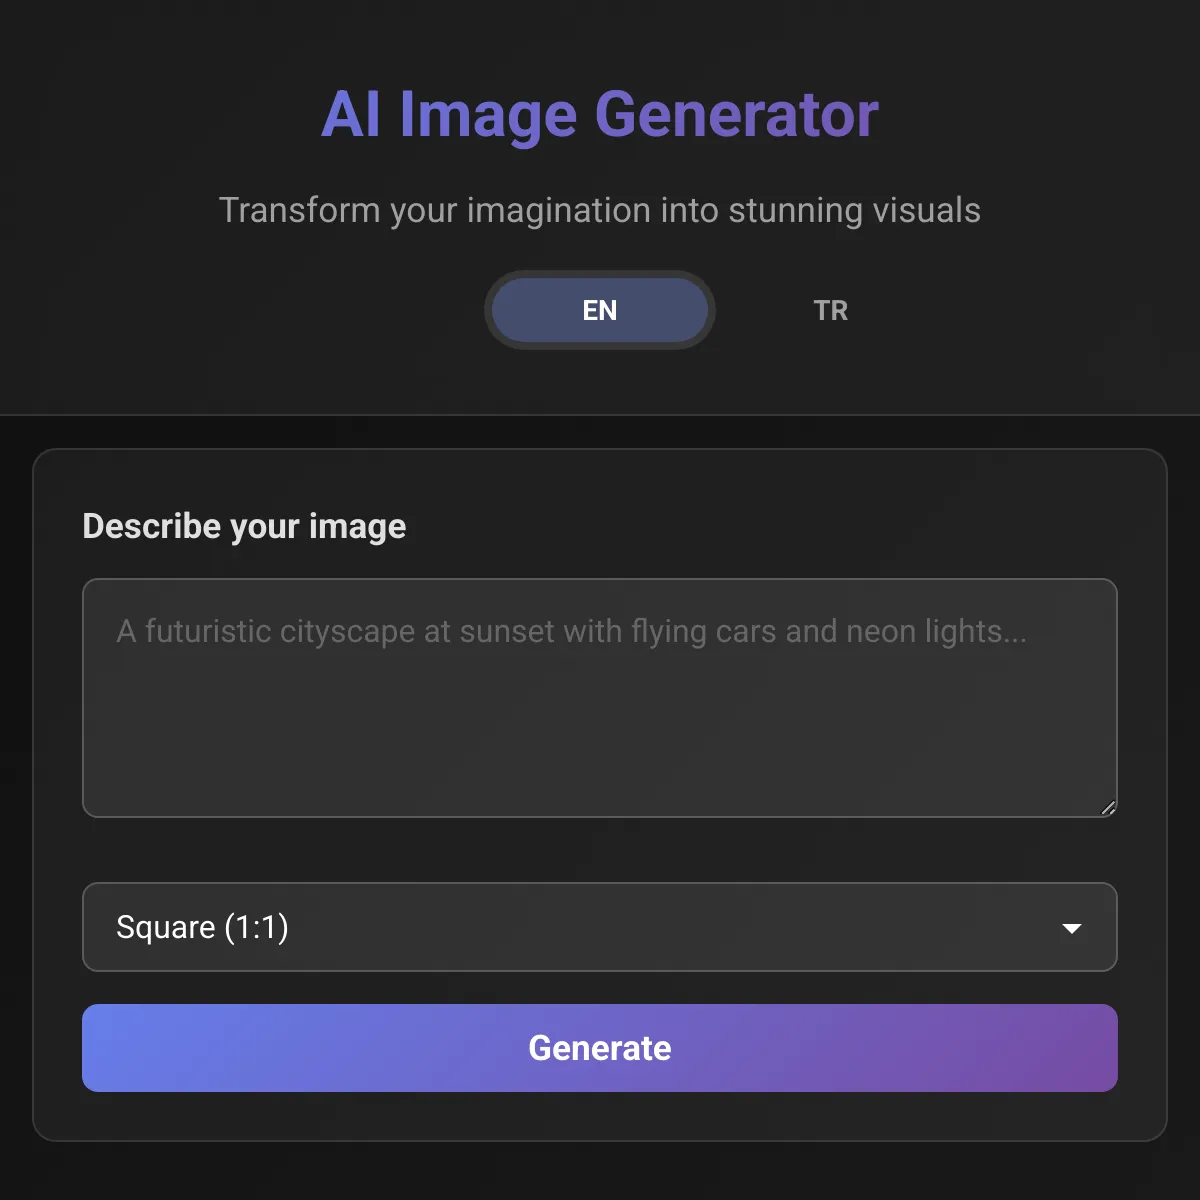Click the small triangle on the ratio selector
Image resolution: width=1200 pixels, height=1200 pixels.
[1072, 928]
